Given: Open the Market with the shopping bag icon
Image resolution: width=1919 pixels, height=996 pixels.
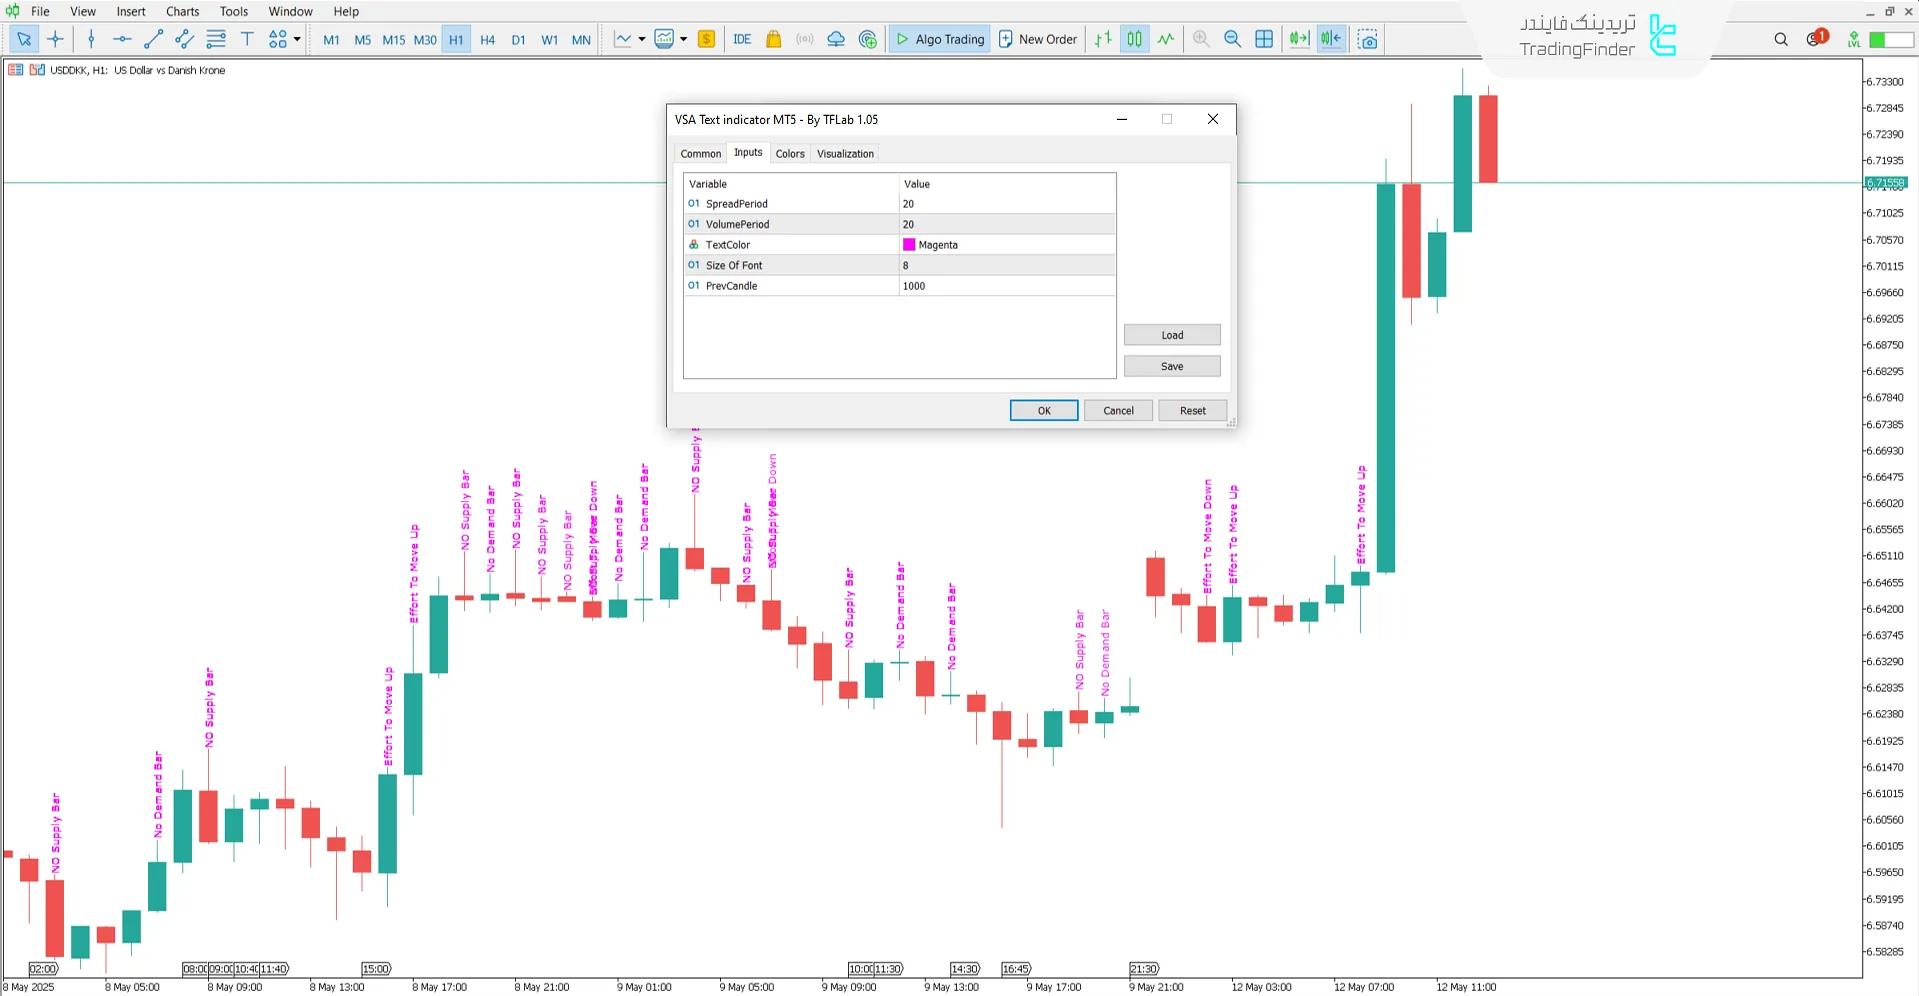Looking at the screenshot, I should (773, 39).
